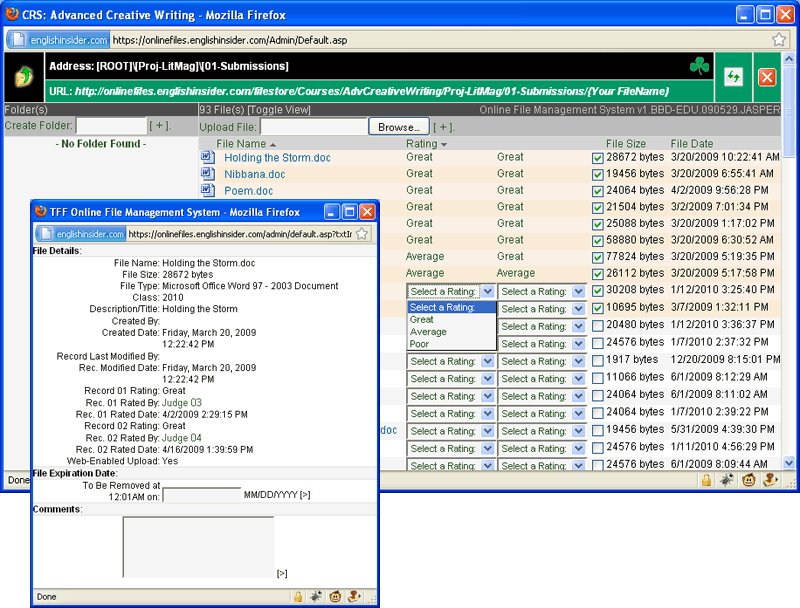Click the englishinsider.com site identity in TFF popup

click(x=82, y=234)
